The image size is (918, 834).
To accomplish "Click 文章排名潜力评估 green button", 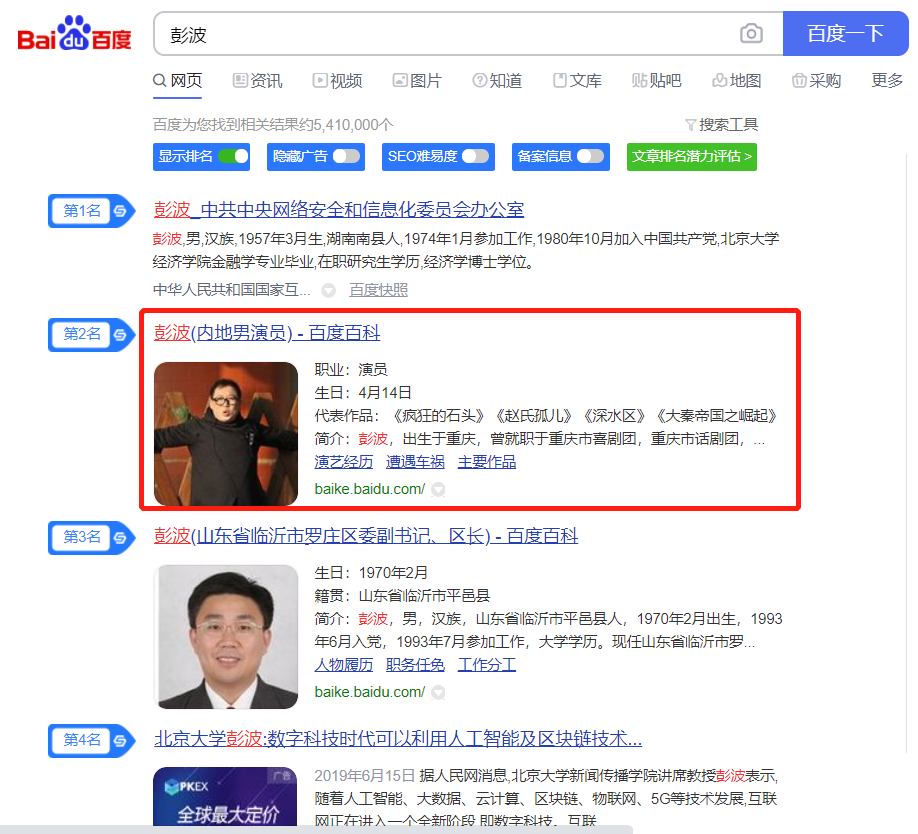I will point(691,157).
